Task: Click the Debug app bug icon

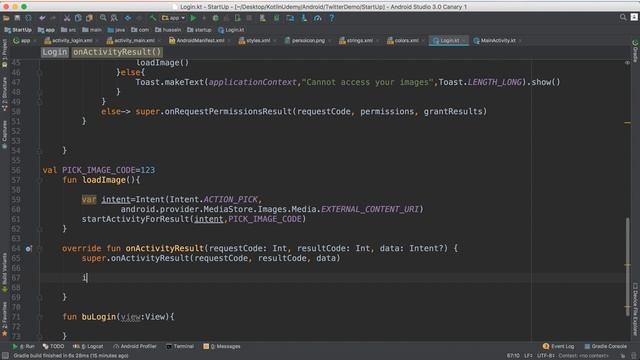Action: [216, 18]
